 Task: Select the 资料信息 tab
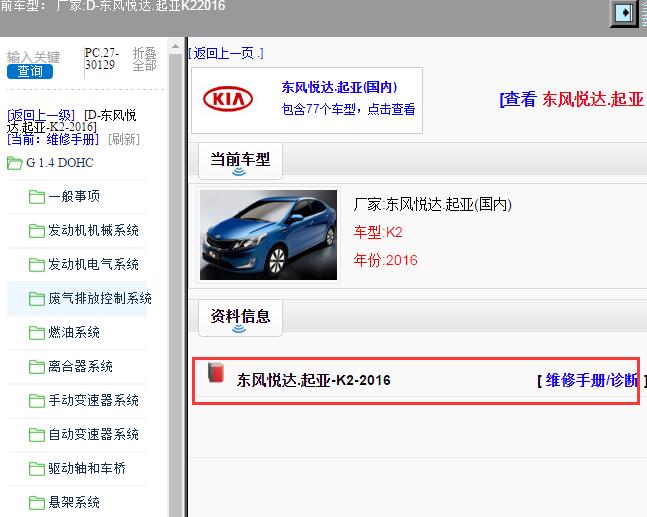pyautogui.click(x=240, y=318)
